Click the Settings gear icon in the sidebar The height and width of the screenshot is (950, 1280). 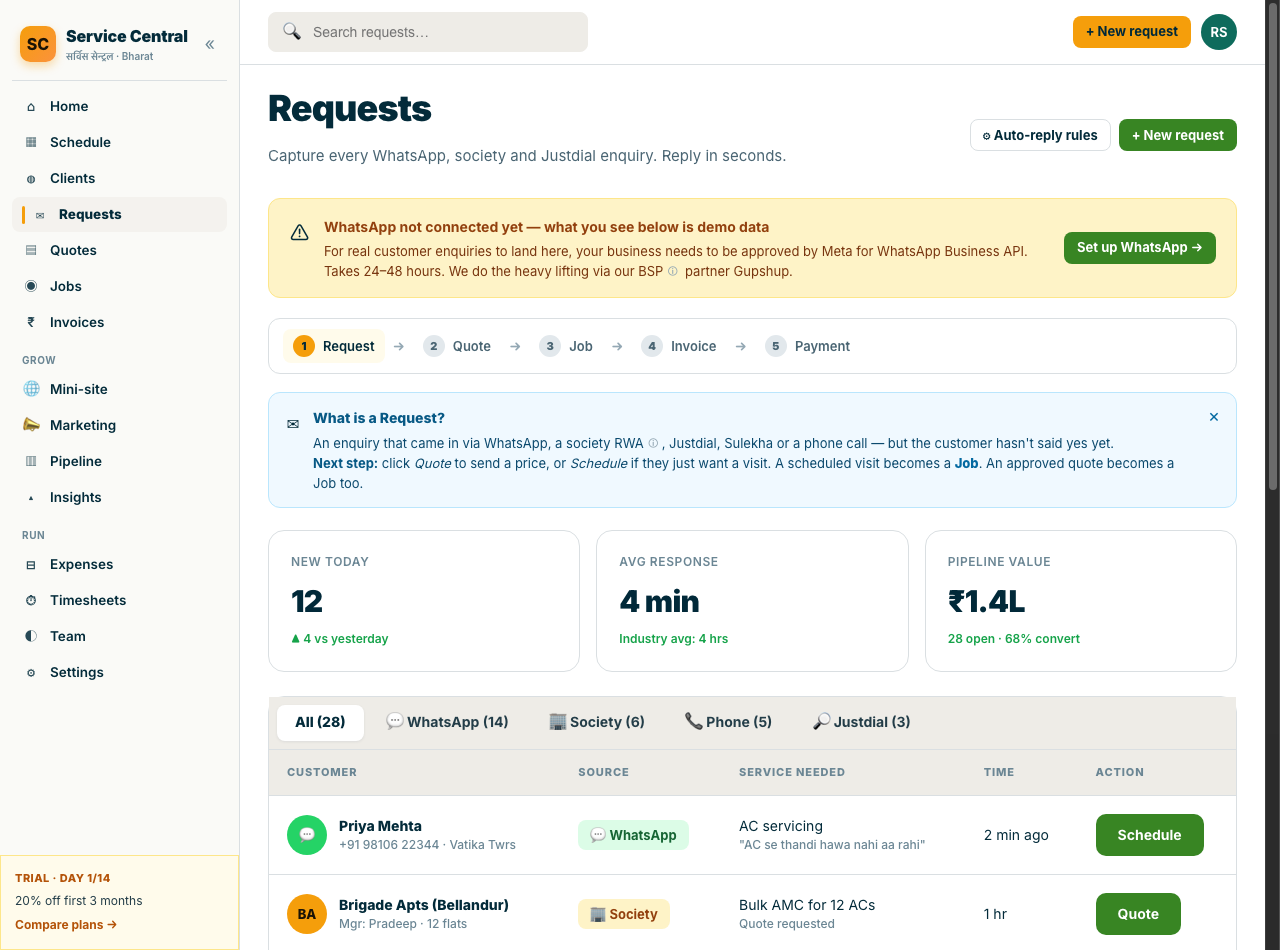point(31,672)
